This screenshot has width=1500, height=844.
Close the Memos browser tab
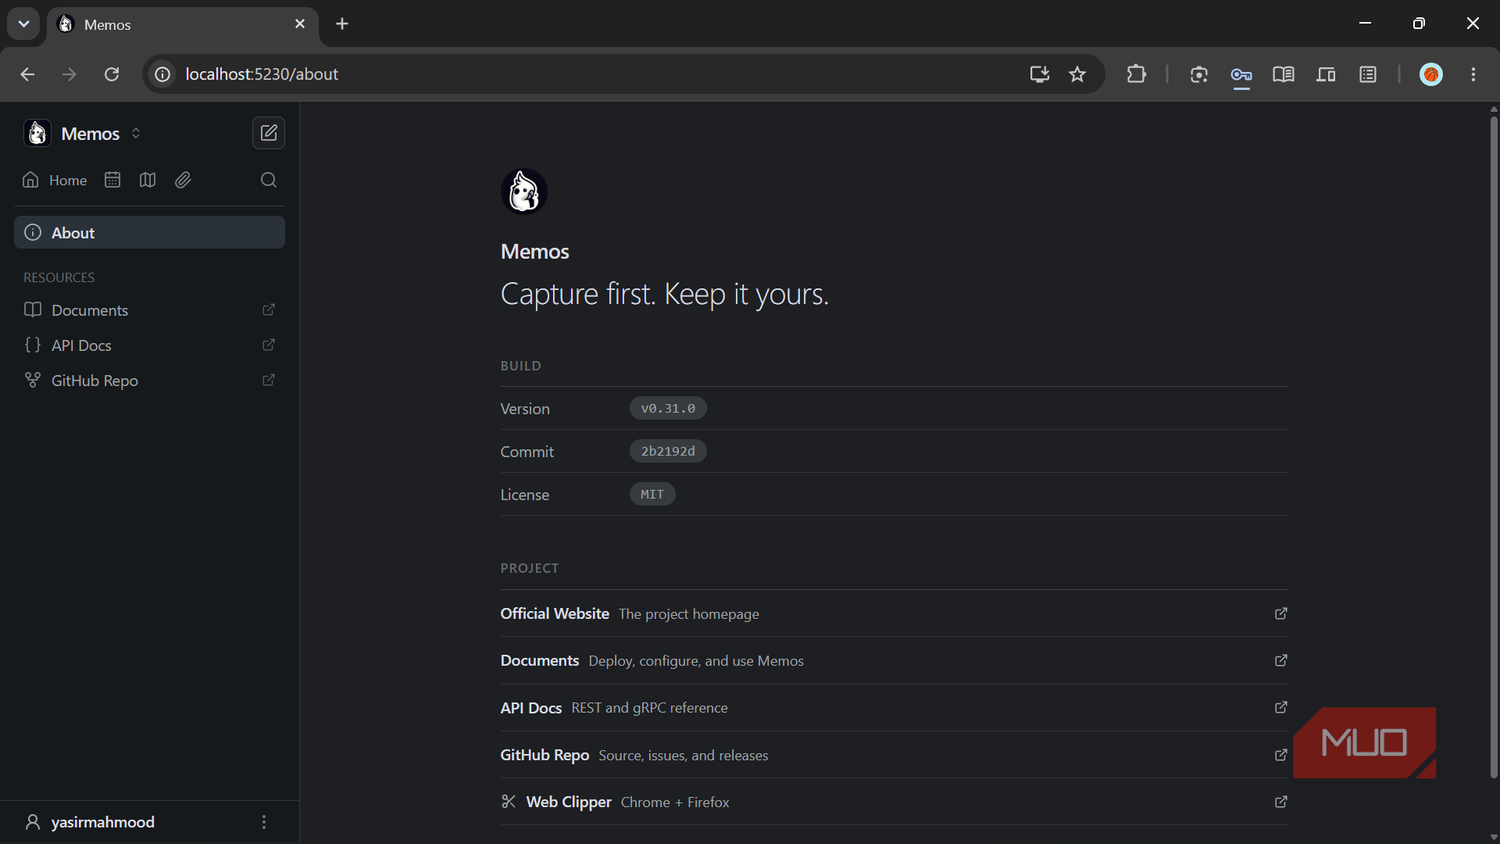[x=300, y=24]
